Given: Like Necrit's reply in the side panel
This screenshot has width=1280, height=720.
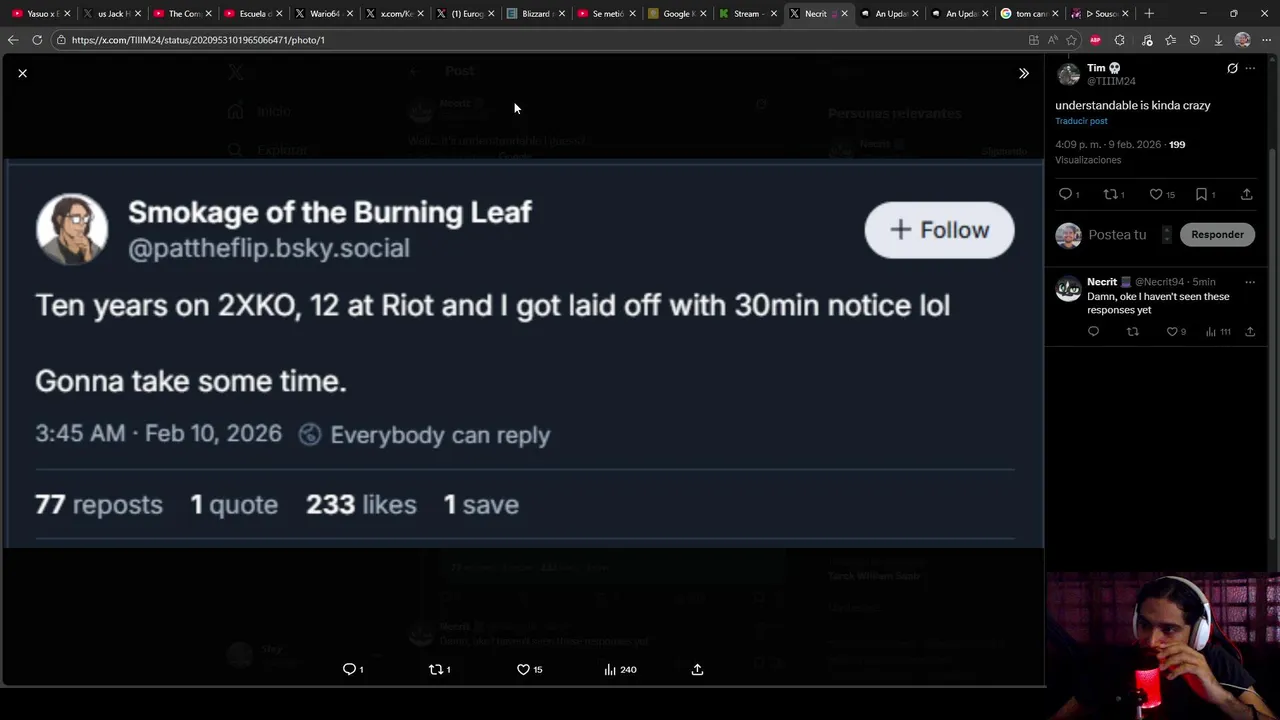Looking at the screenshot, I should (x=1172, y=331).
